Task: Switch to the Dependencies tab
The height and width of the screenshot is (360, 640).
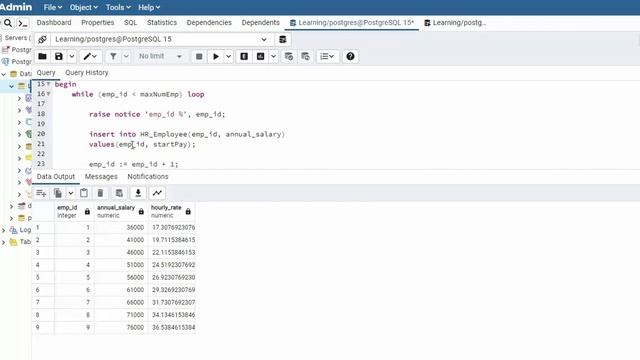Action: click(x=209, y=23)
